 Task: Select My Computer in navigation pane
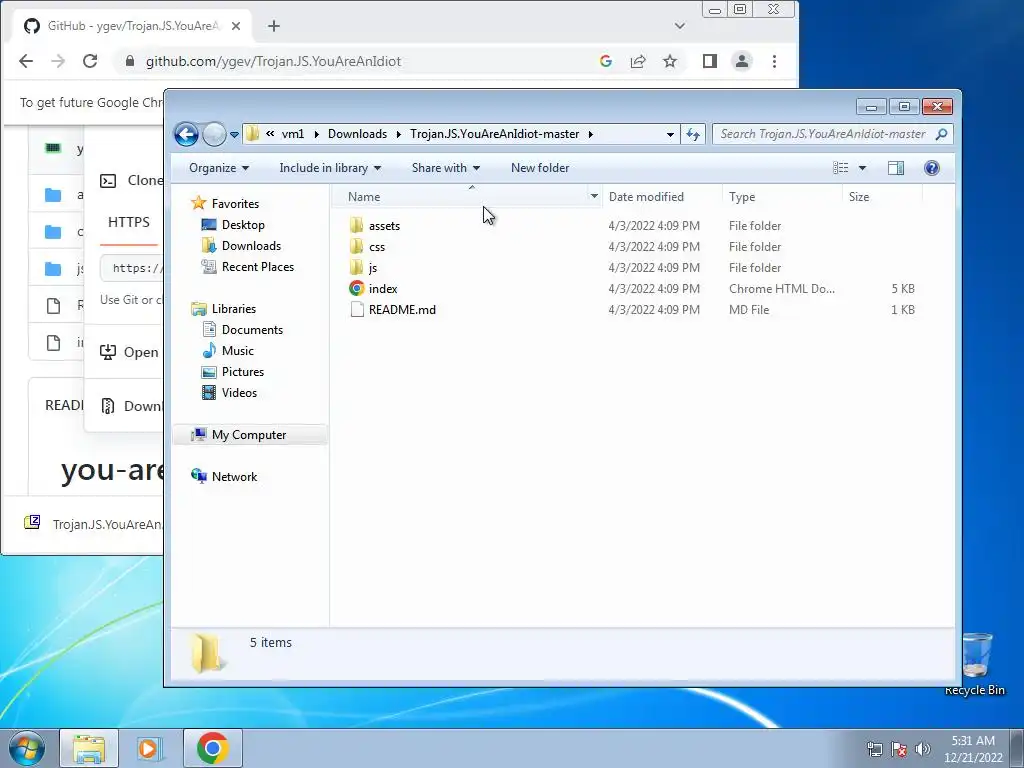point(249,435)
